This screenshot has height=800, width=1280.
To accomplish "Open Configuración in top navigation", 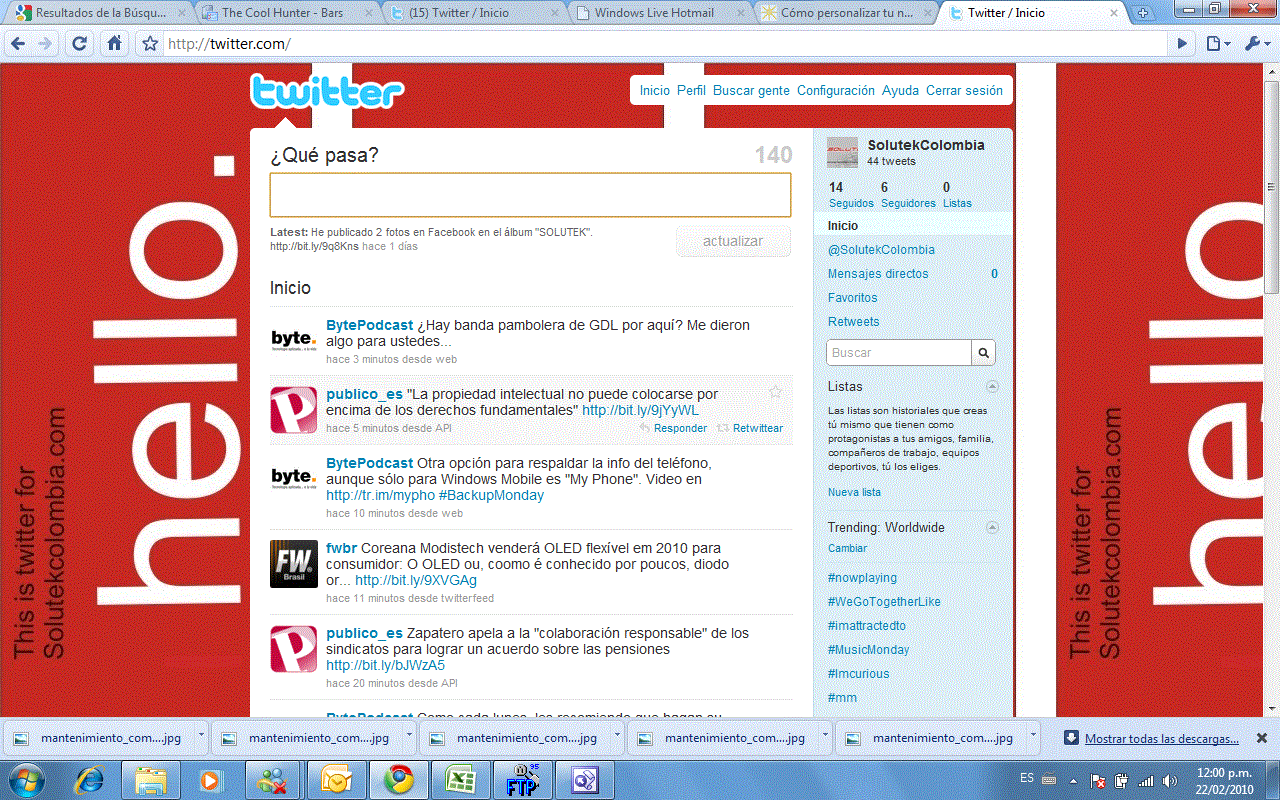I will tap(836, 90).
